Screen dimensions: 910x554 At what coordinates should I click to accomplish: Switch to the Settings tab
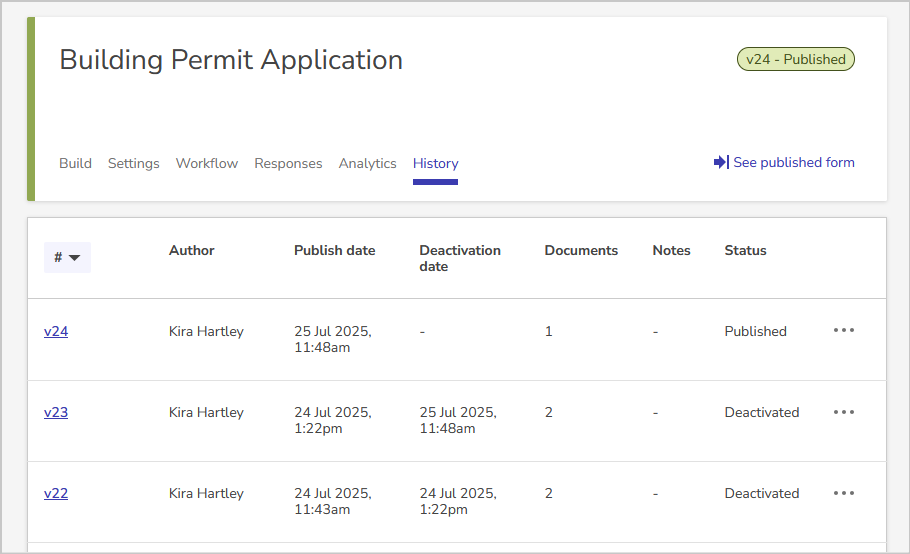(x=133, y=164)
